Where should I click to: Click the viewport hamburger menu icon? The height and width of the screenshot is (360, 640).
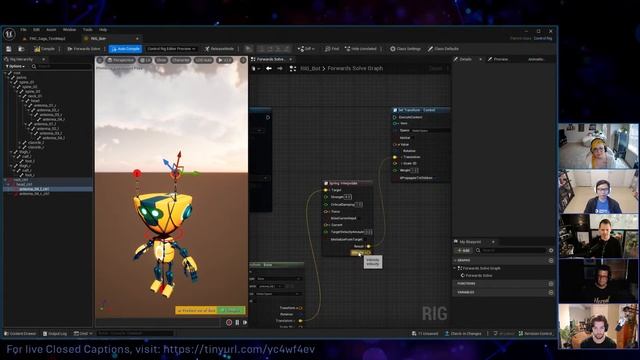[x=100, y=60]
